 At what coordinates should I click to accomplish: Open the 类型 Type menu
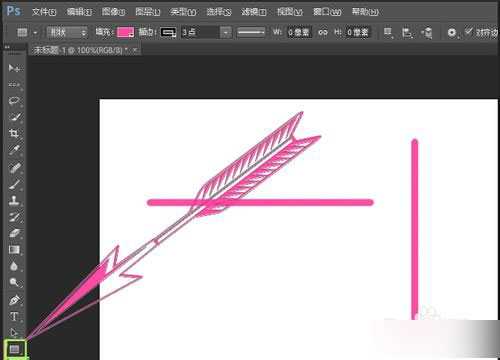[183, 12]
